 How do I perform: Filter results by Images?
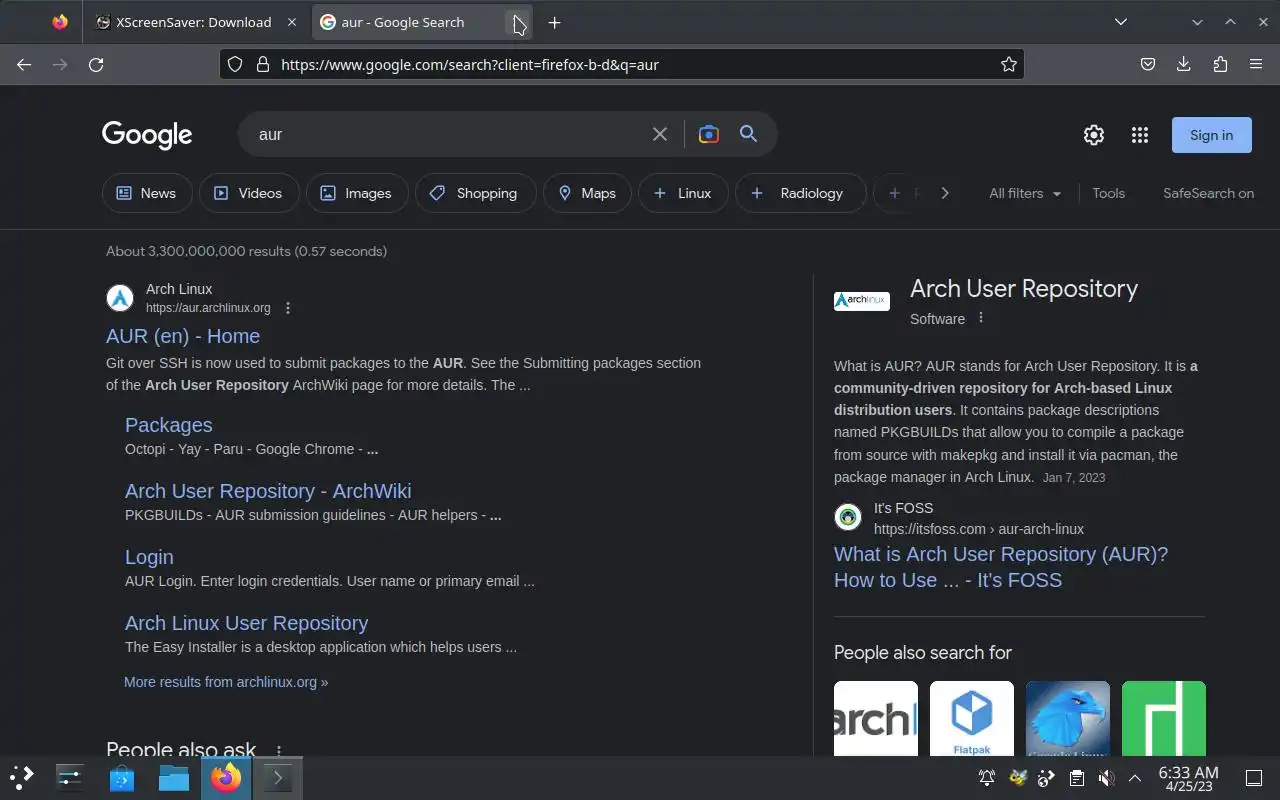coord(357,193)
